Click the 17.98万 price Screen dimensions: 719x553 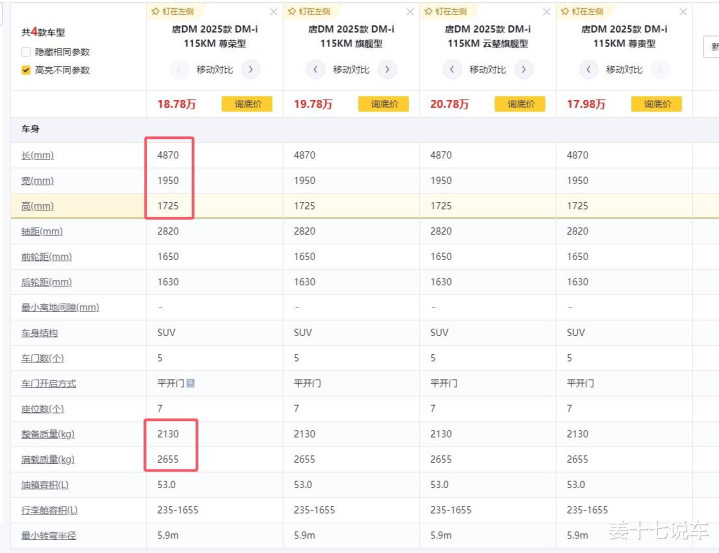click(x=586, y=104)
